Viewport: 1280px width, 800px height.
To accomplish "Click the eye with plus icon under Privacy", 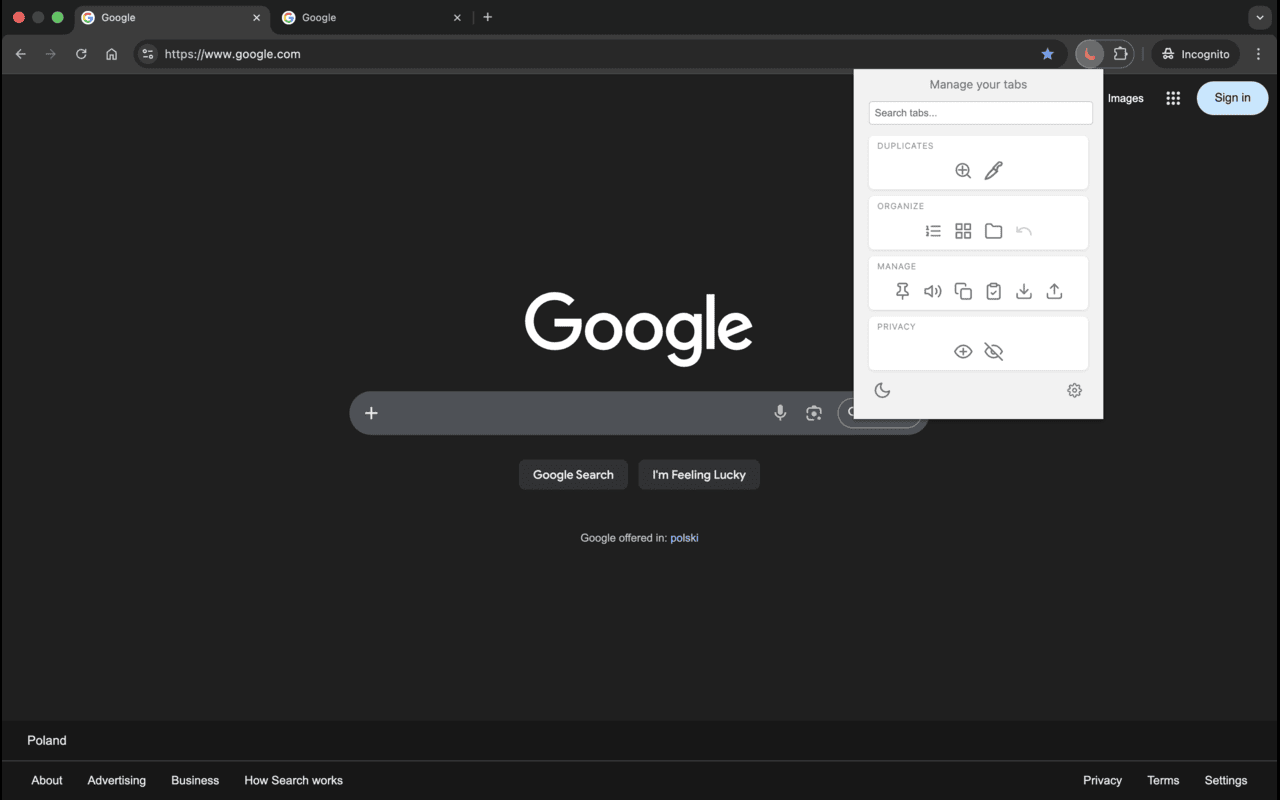I will (963, 352).
